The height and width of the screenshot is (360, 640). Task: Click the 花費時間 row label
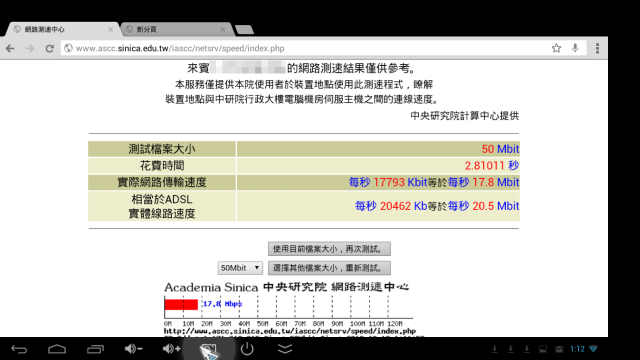(x=162, y=166)
